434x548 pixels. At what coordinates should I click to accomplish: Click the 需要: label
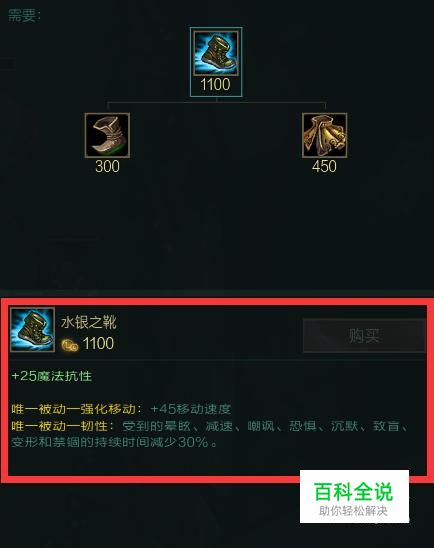pyautogui.click(x=24, y=15)
